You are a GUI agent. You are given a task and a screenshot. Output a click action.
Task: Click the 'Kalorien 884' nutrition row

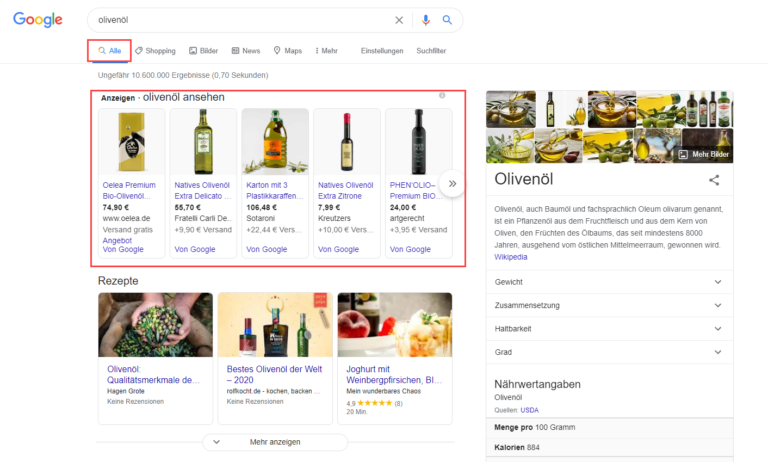click(x=609, y=447)
